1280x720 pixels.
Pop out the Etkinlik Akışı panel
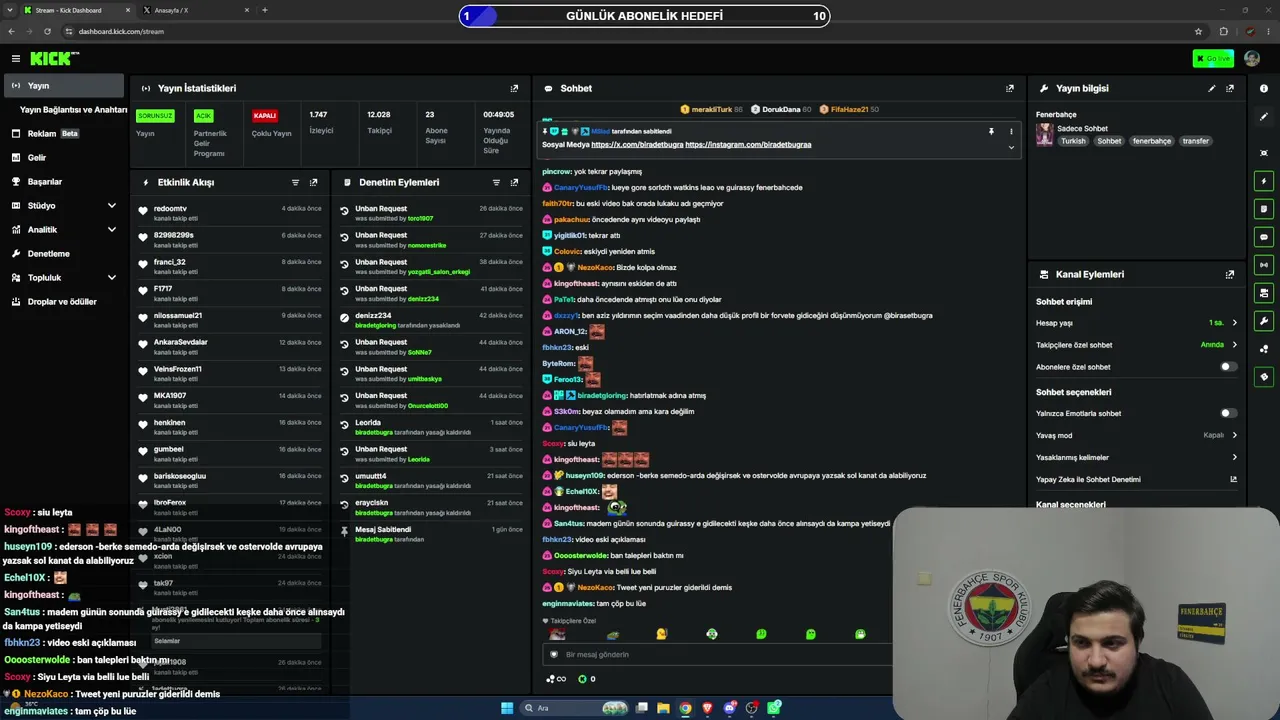(x=314, y=183)
